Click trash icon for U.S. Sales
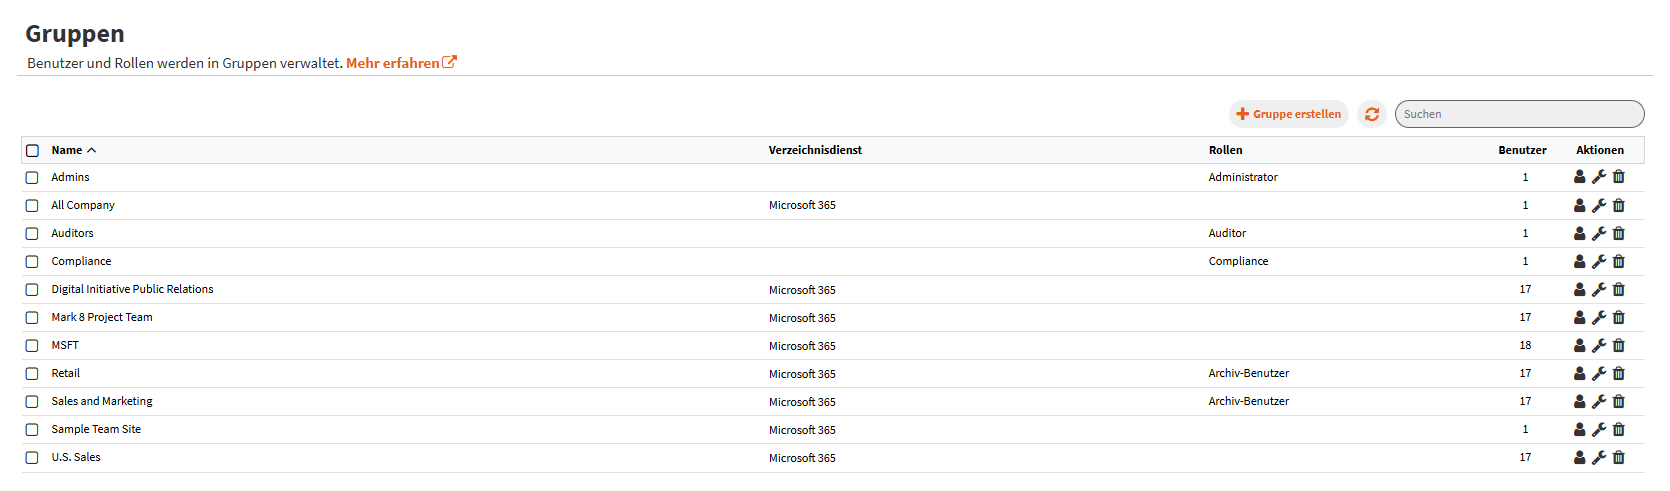Screen dimensions: 1670x491 (1619, 457)
